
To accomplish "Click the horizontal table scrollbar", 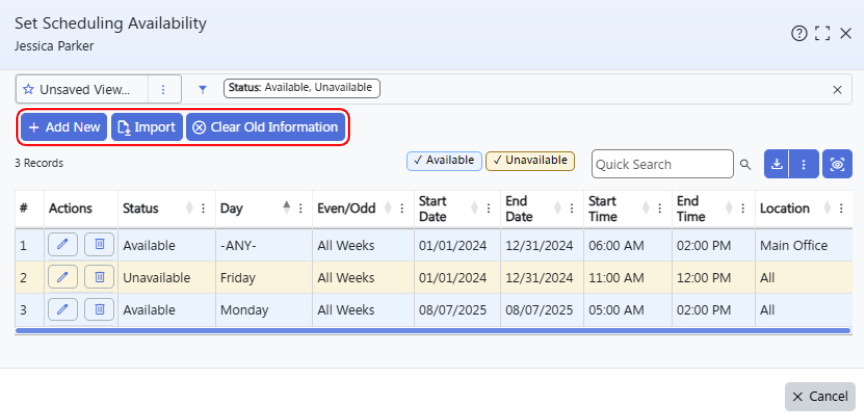I will click(x=433, y=331).
